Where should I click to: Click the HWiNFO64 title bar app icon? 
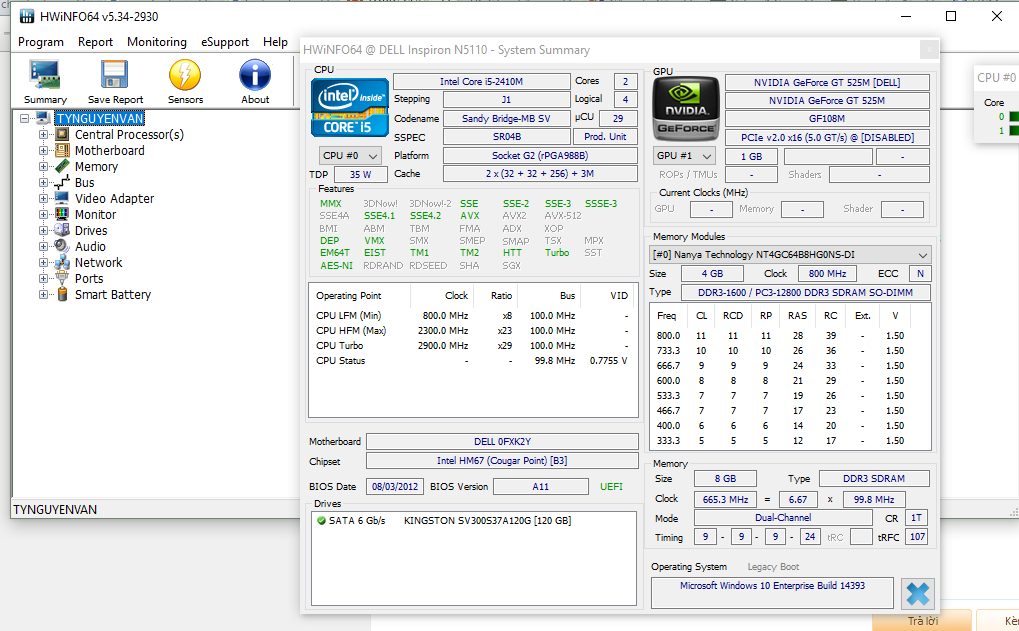click(27, 16)
